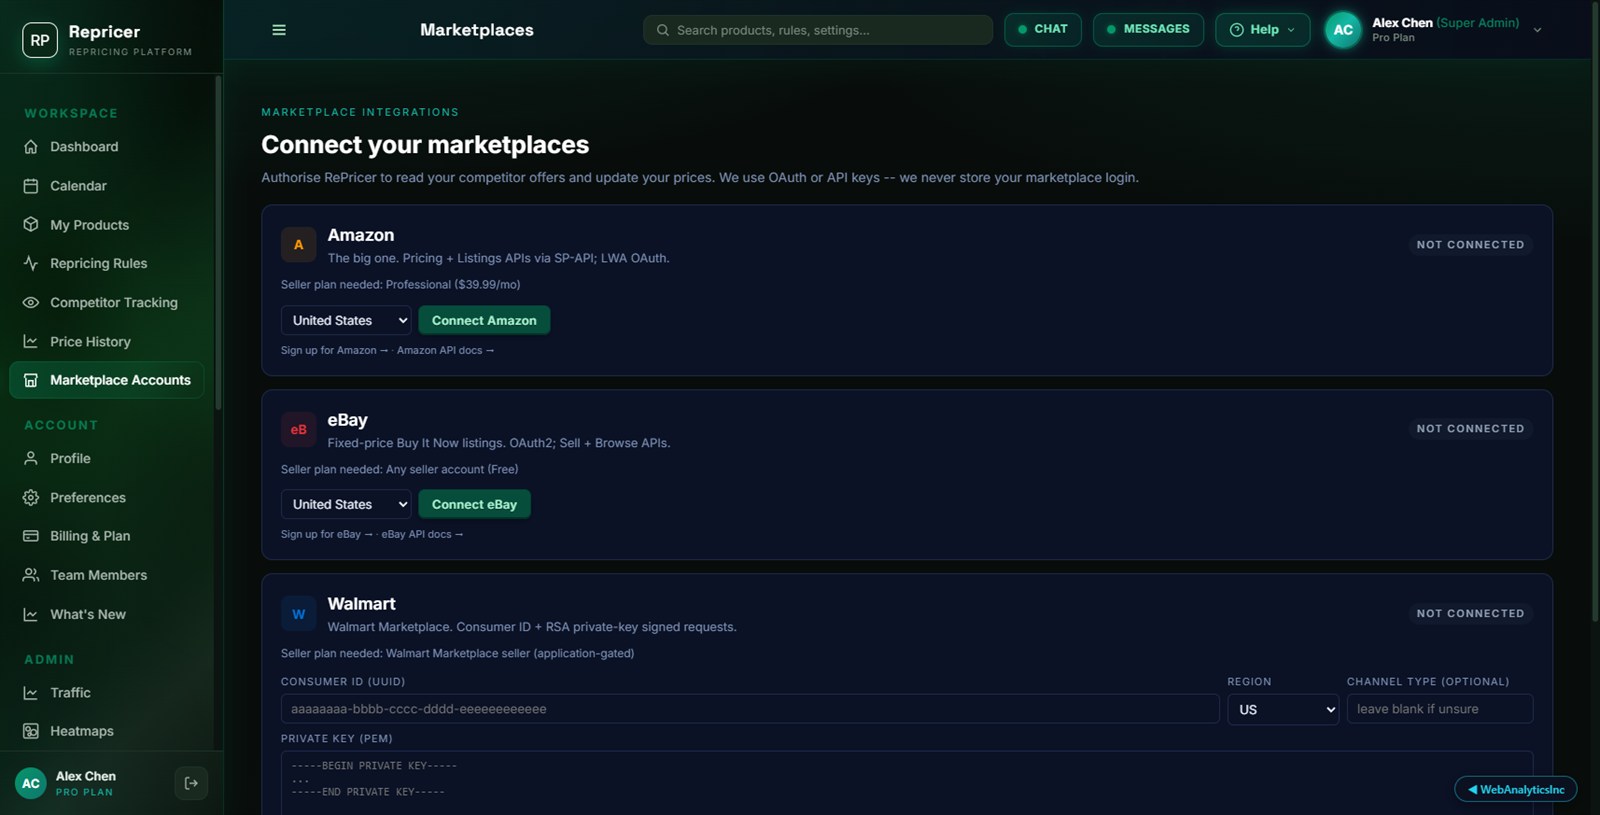Click the Team Members people icon

(31, 575)
